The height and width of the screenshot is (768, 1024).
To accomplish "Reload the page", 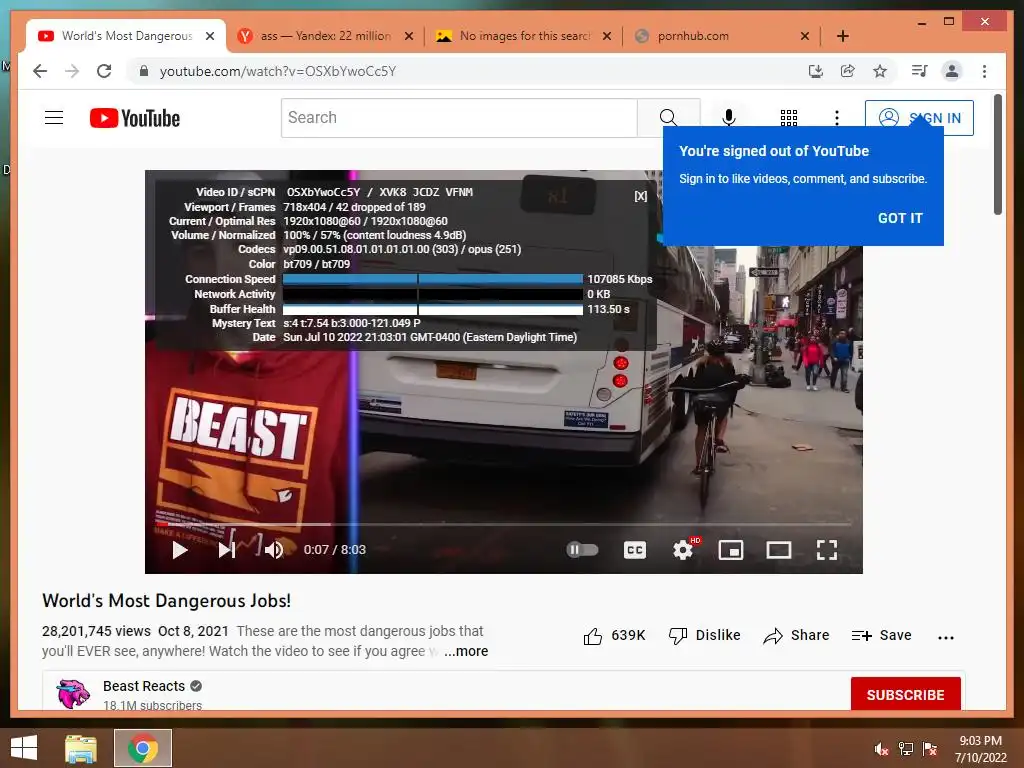I will pyautogui.click(x=104, y=71).
